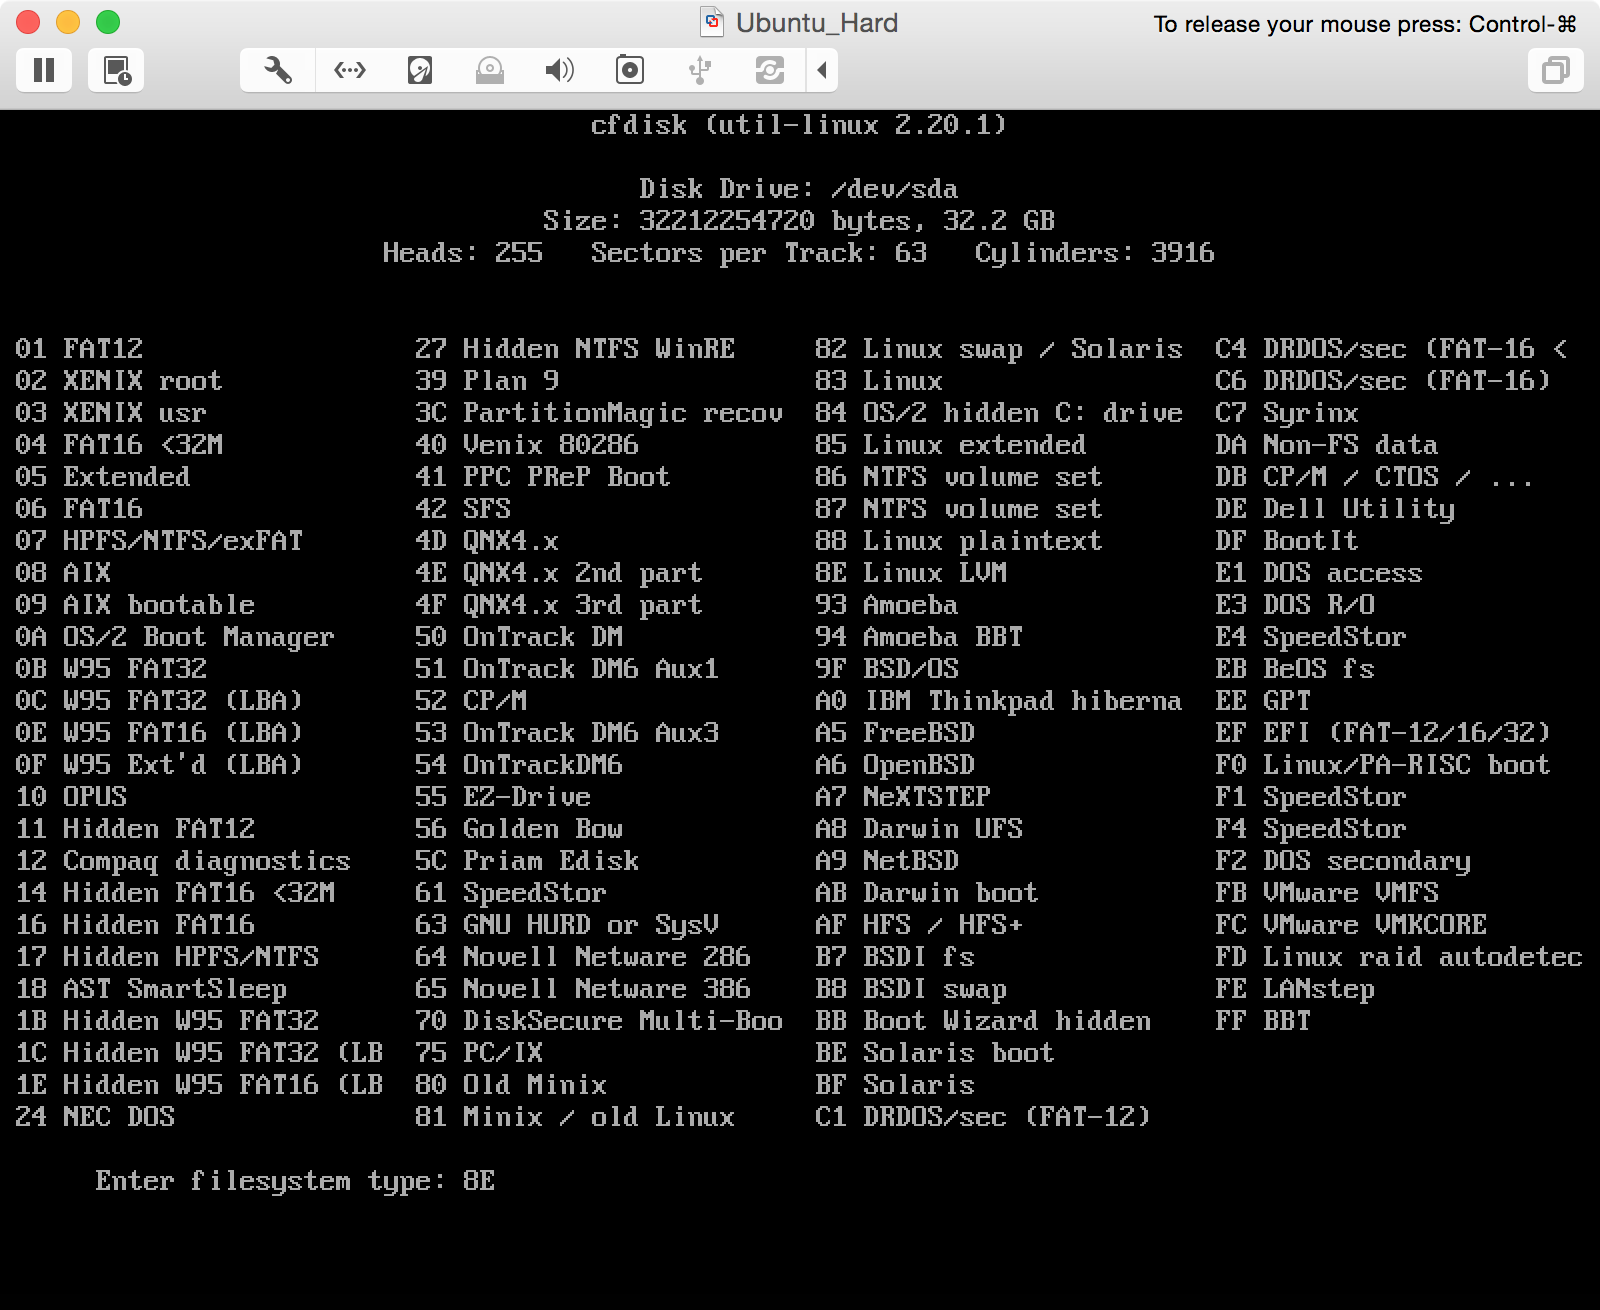Click '8E Linux LVM' entry
Screen dimensions: 1600x1310
coord(911,573)
